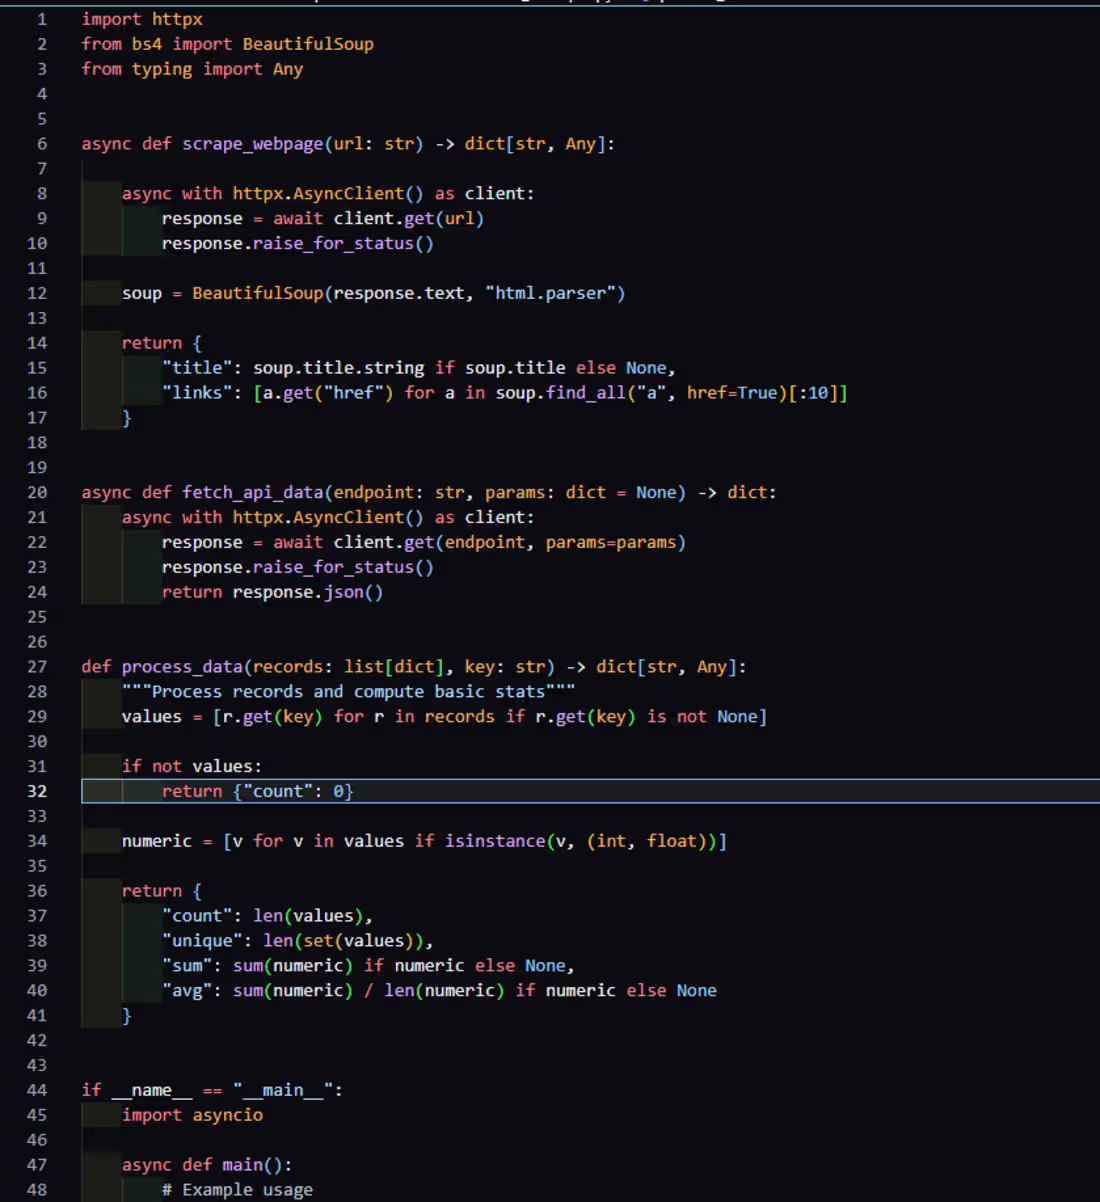The width and height of the screenshot is (1100, 1202).
Task: Click line number 20 in the gutter
Action: point(37,492)
